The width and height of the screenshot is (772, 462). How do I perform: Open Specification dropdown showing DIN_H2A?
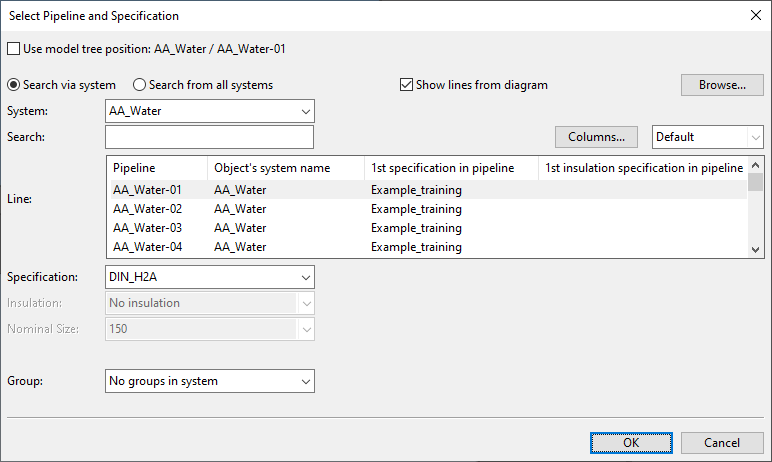[x=209, y=277]
